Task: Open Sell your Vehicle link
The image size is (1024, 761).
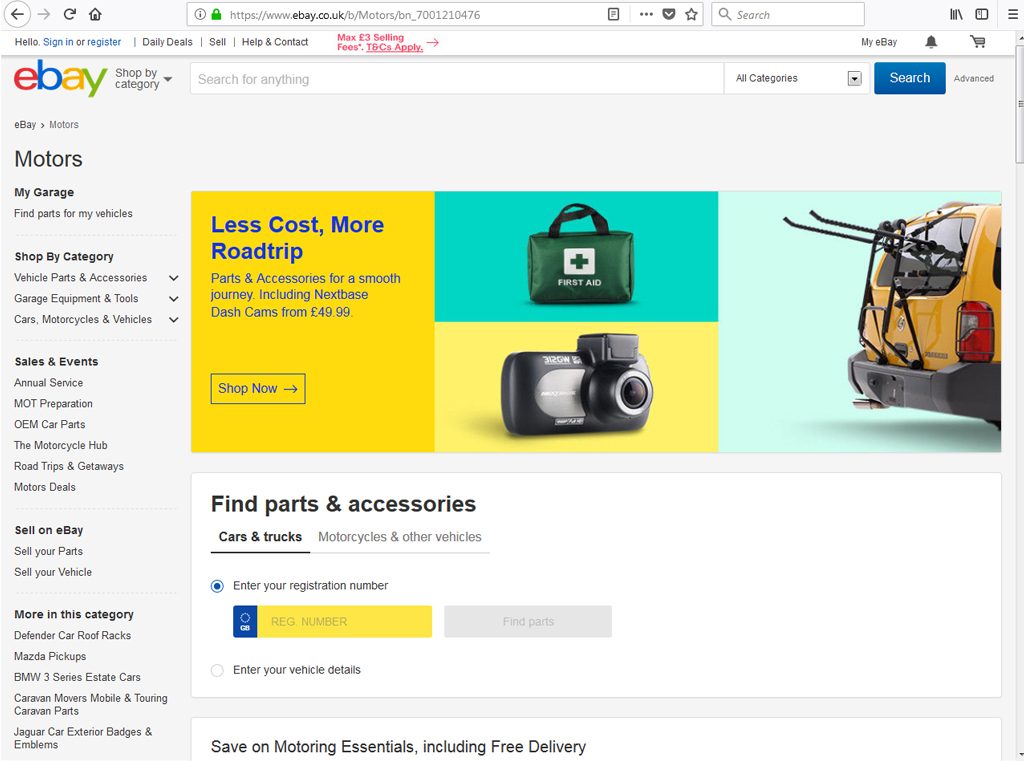Action: click(x=53, y=572)
